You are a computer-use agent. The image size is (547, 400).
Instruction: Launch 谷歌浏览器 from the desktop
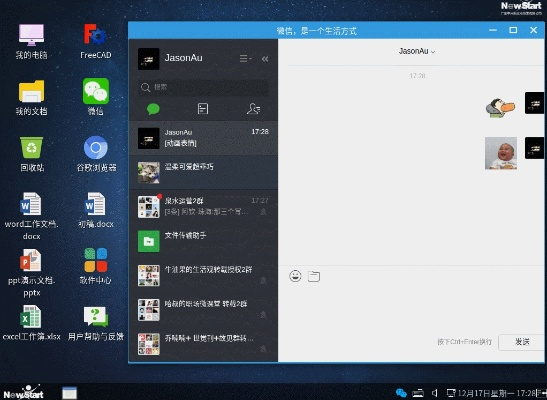click(x=96, y=154)
